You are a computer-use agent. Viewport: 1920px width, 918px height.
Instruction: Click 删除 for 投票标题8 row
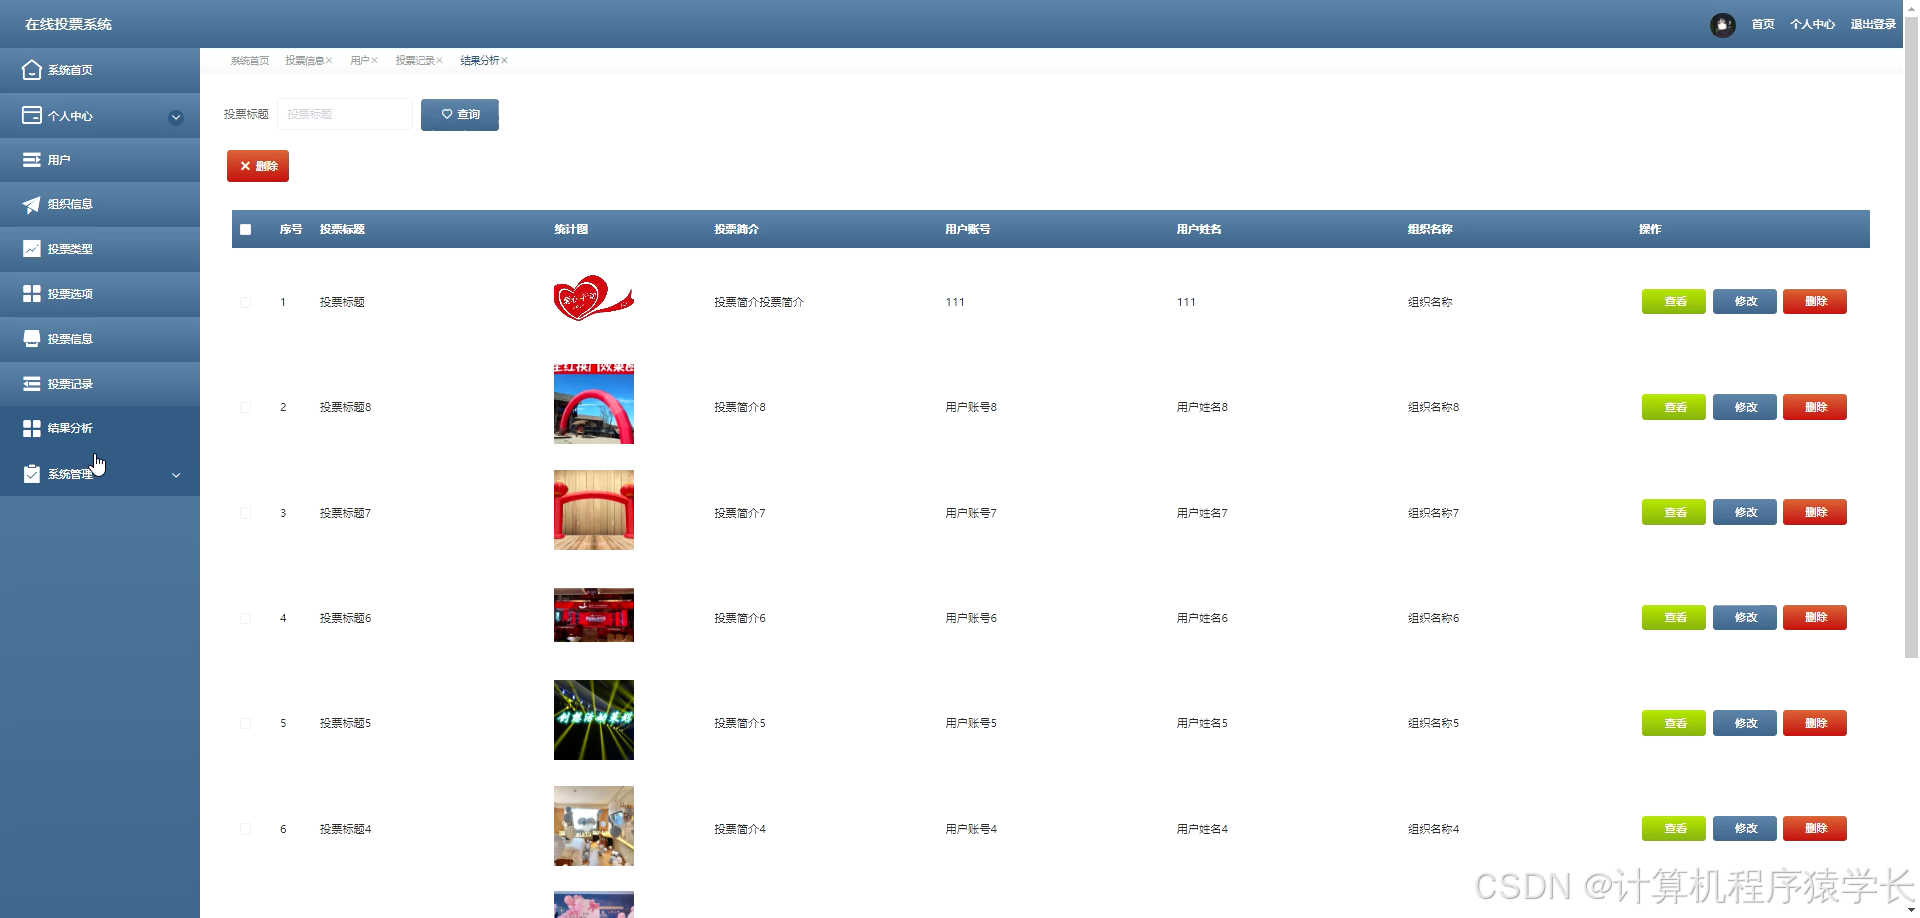point(1815,407)
